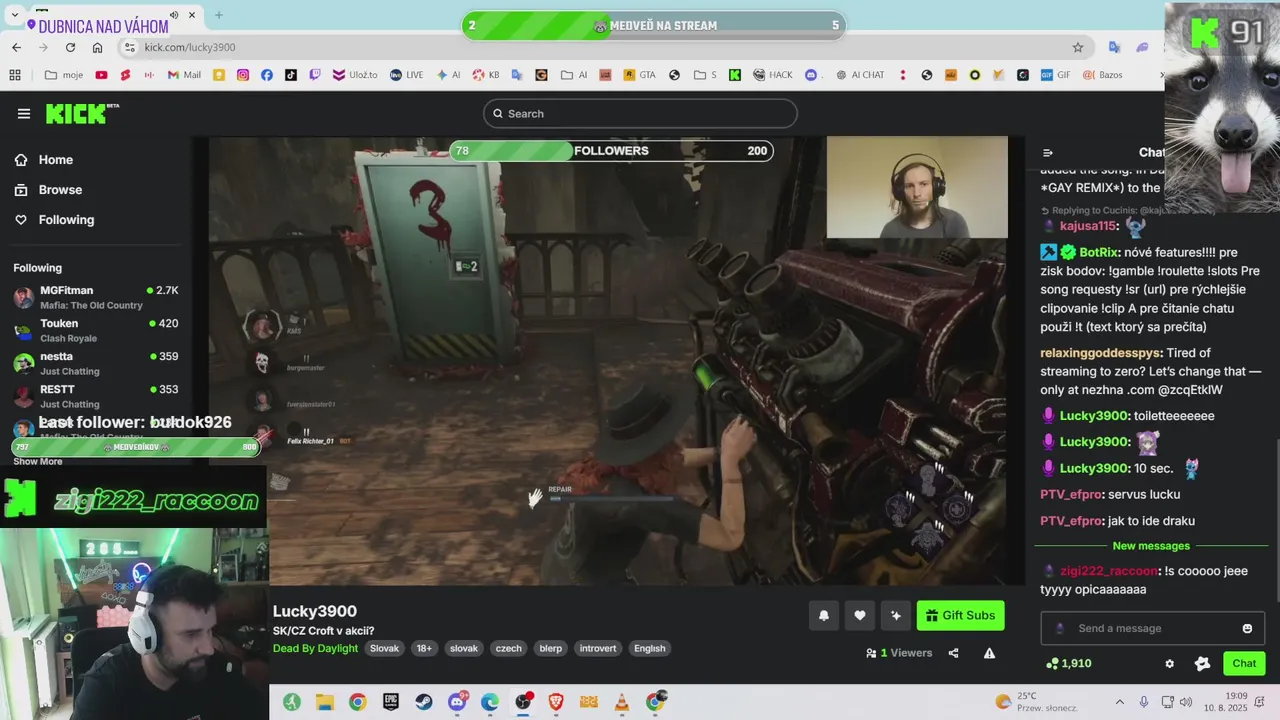Open MGFitman's channel from Following list
Viewport: 1280px width, 720px height.
click(96, 298)
